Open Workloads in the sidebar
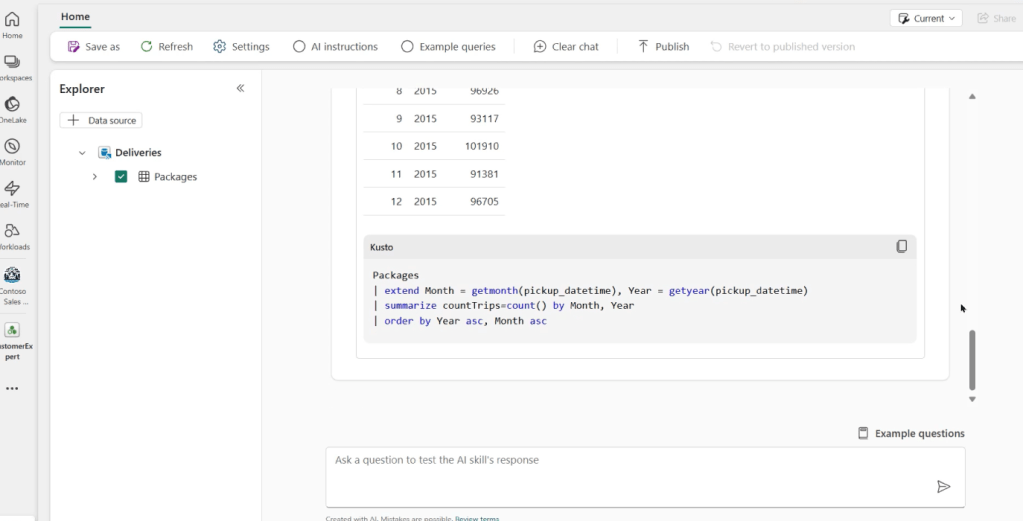 (x=13, y=235)
